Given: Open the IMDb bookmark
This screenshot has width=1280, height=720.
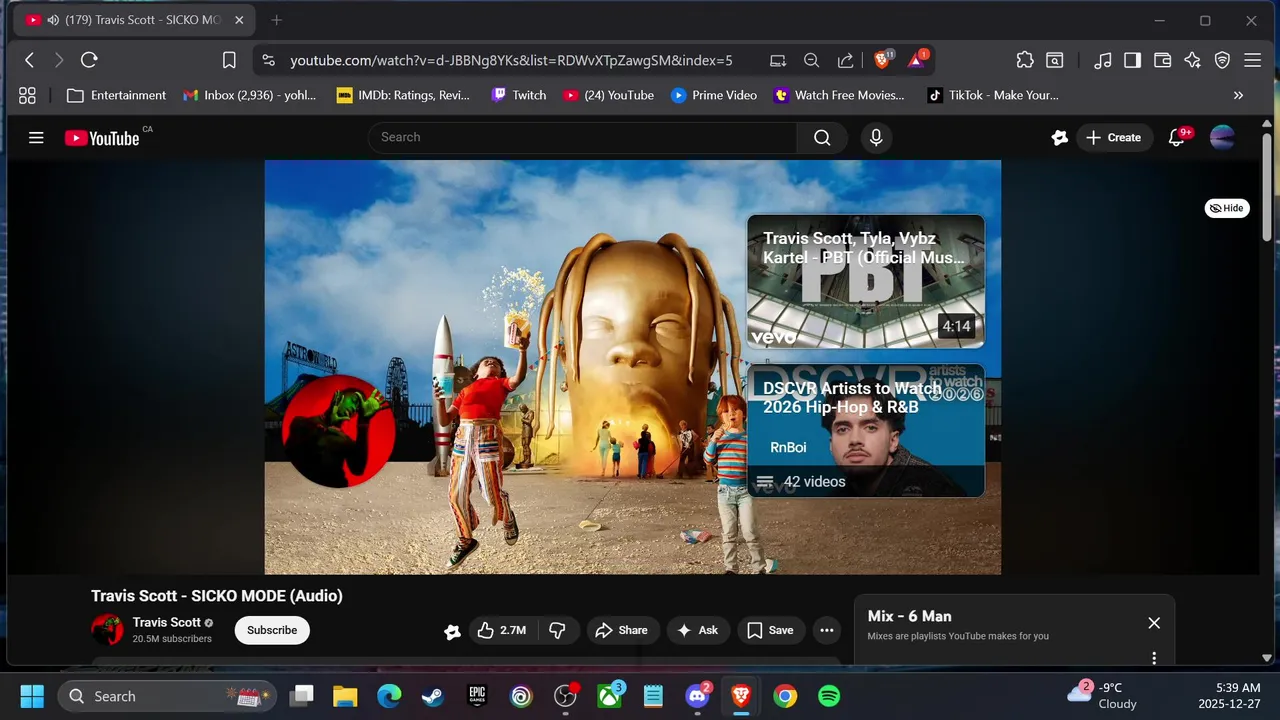Looking at the screenshot, I should [x=403, y=95].
